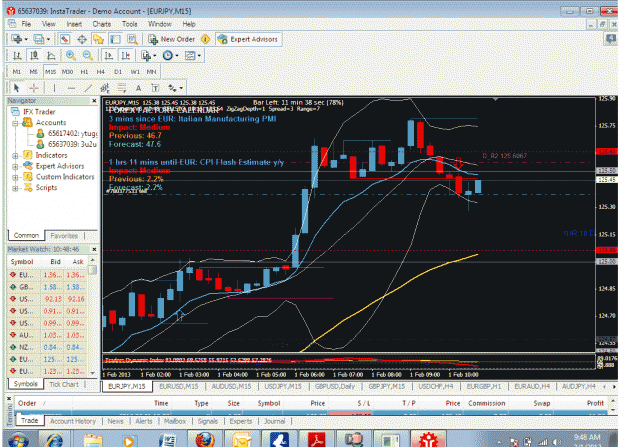Switch to the W1 timeframe
Screen dimensions: 625x447
(135, 72)
